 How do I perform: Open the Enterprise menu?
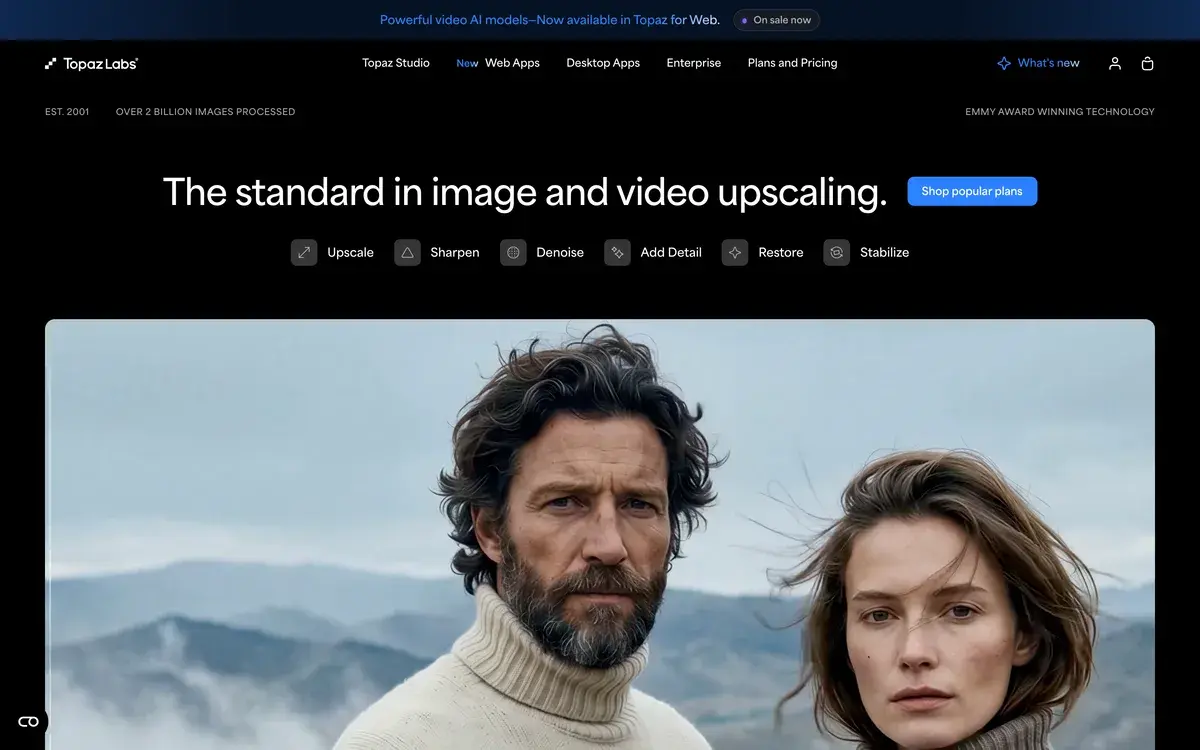click(x=694, y=63)
